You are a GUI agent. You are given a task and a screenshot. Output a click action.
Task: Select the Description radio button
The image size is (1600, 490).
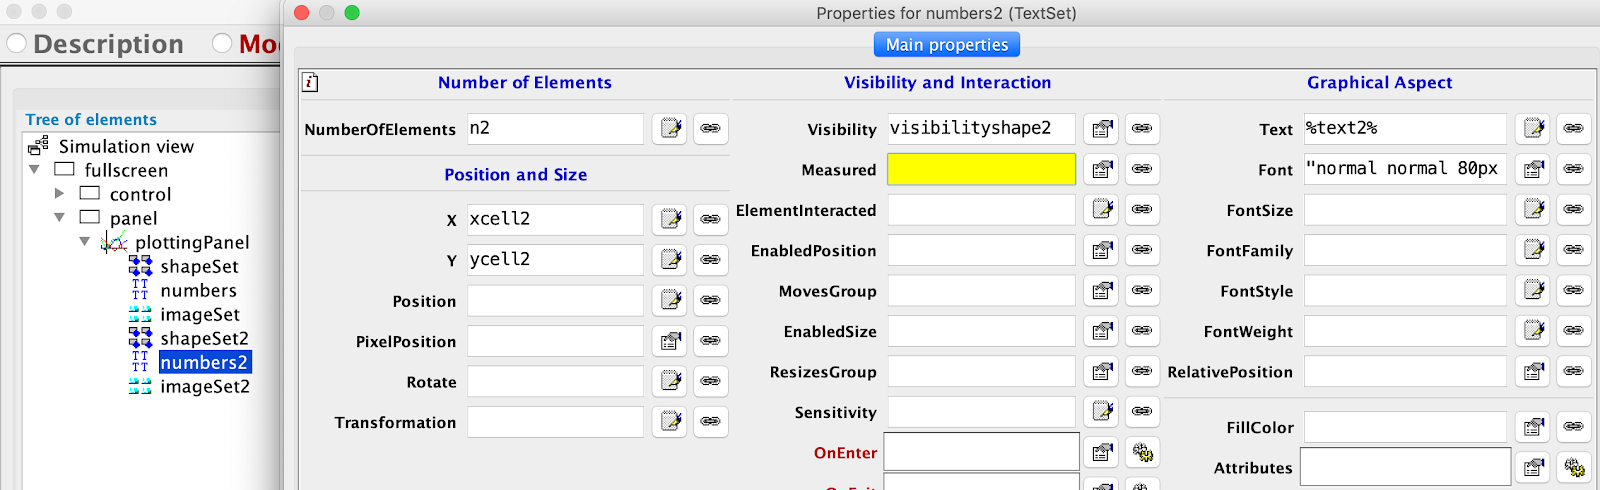click(x=17, y=44)
